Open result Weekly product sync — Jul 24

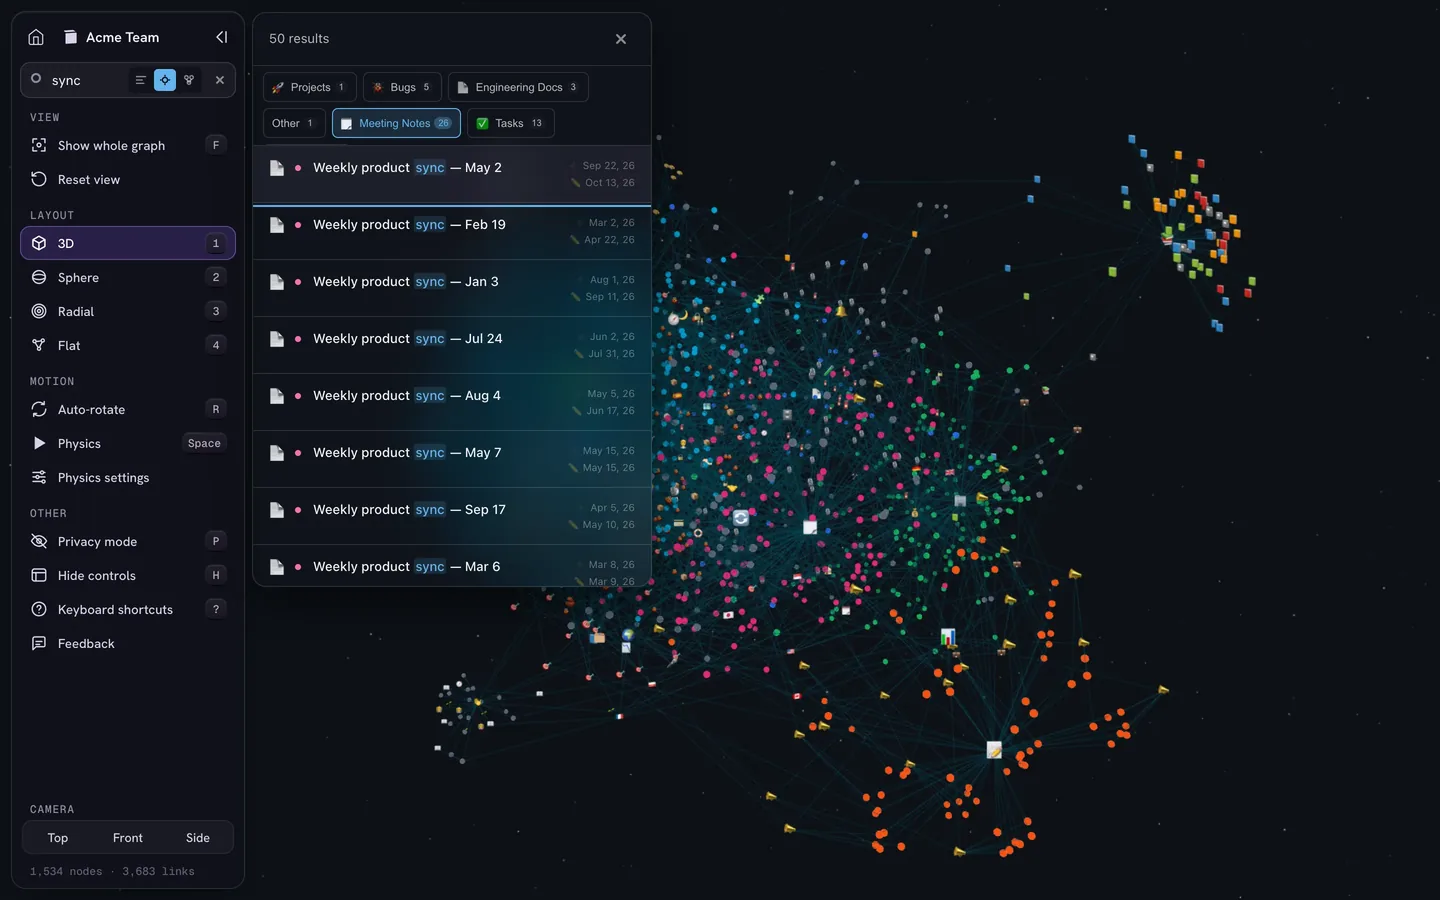452,346
